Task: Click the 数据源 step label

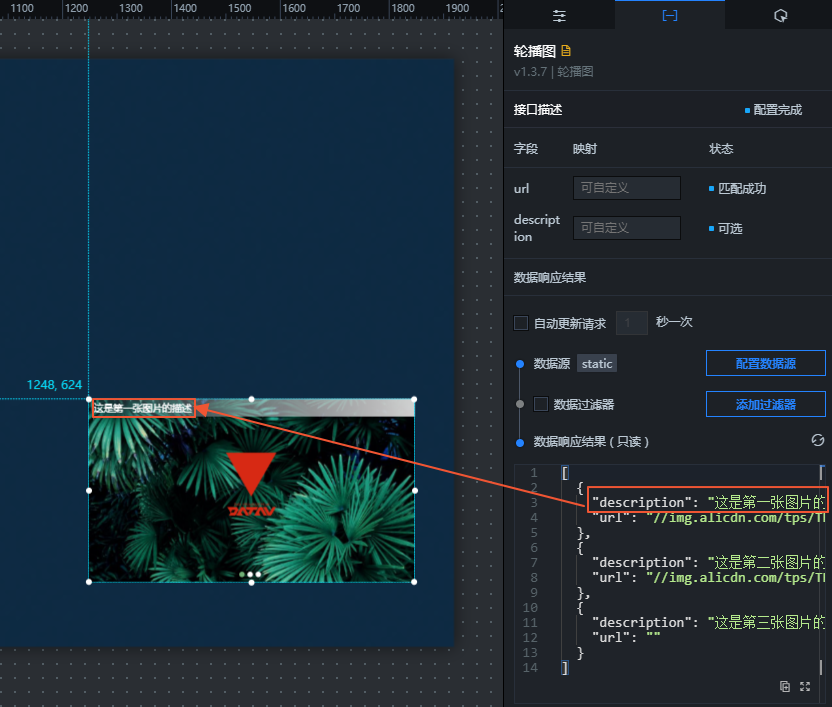Action: point(552,364)
